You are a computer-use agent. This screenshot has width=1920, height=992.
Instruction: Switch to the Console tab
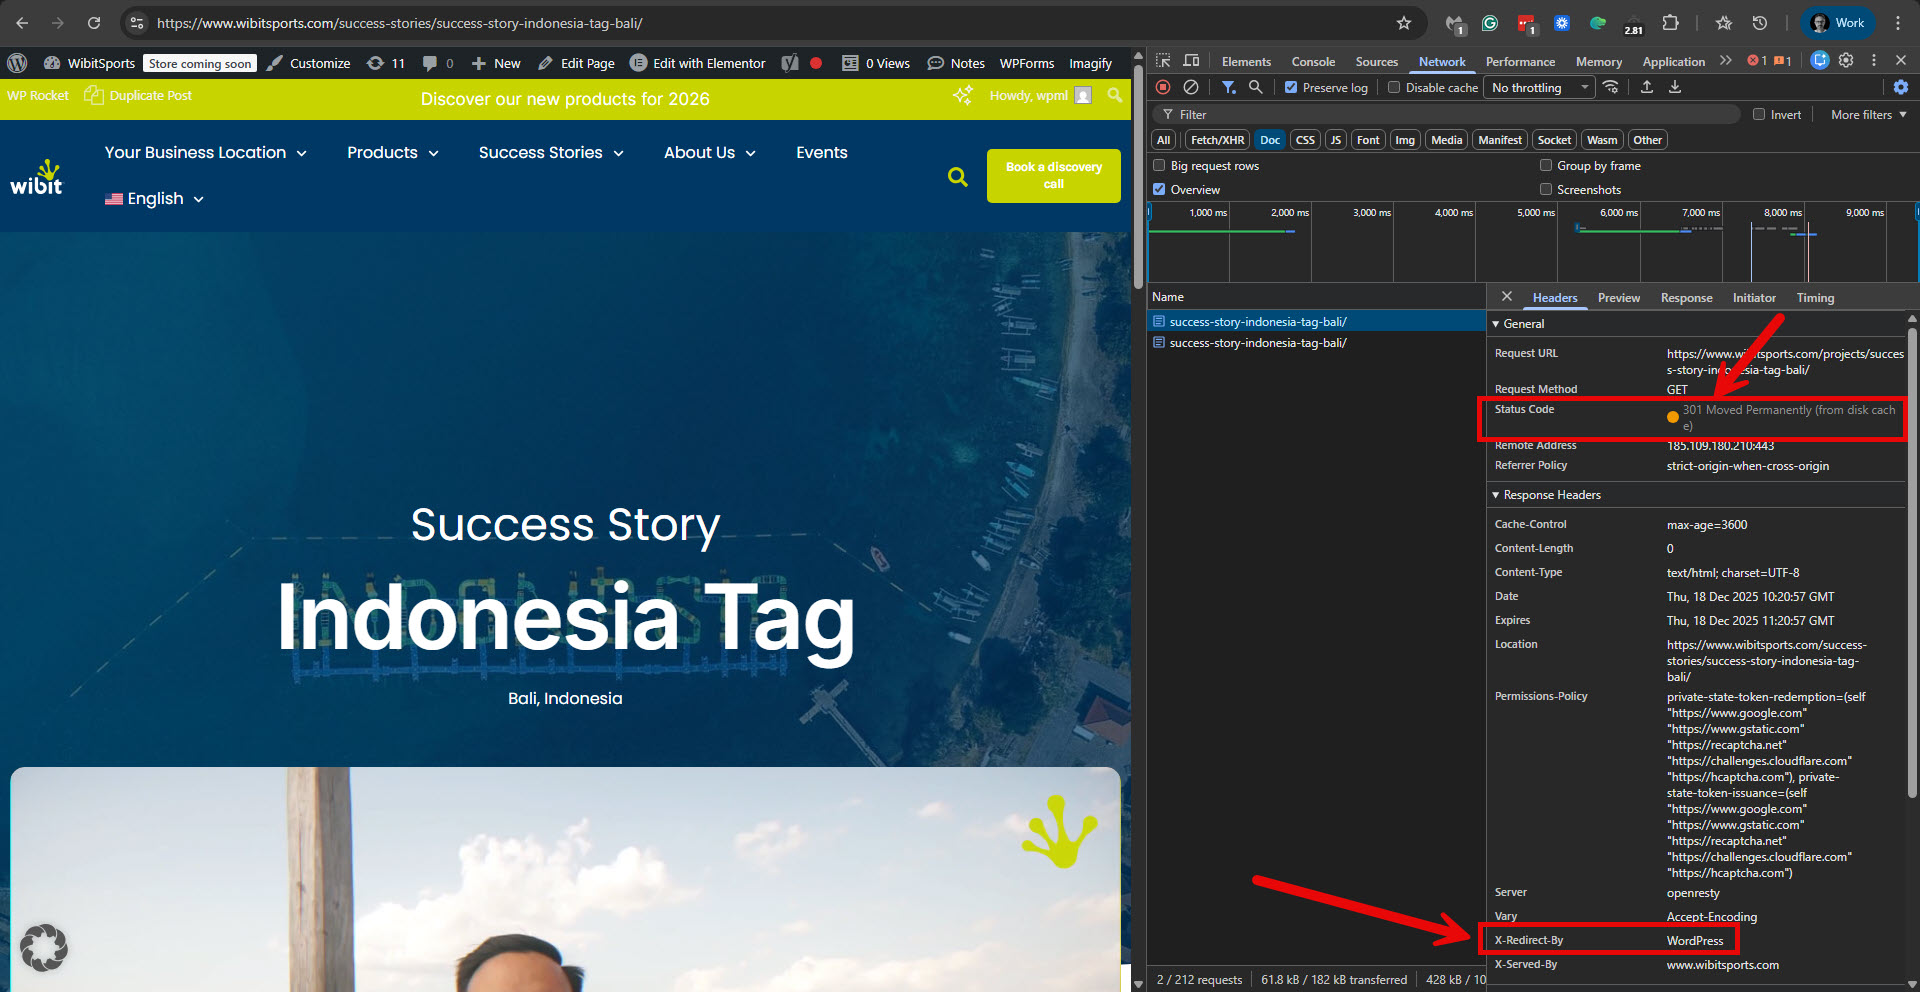pyautogui.click(x=1313, y=62)
